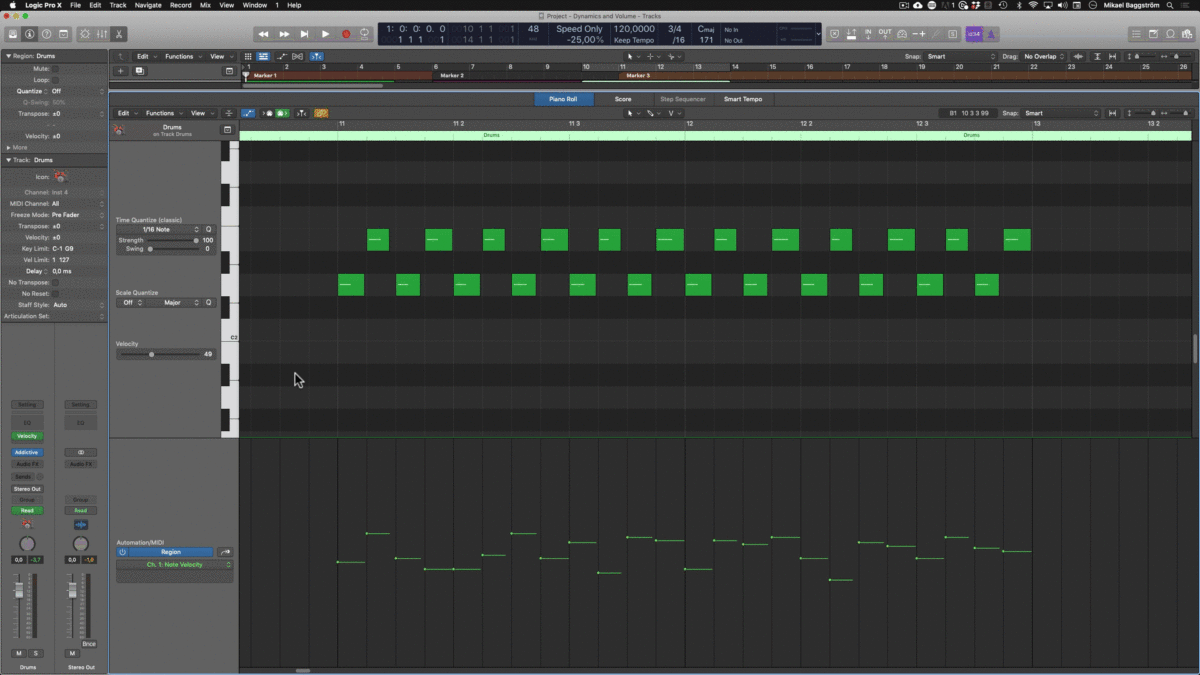The height and width of the screenshot is (675, 1200).
Task: Toggle the Inspector panel icon
Action: click(x=30, y=34)
